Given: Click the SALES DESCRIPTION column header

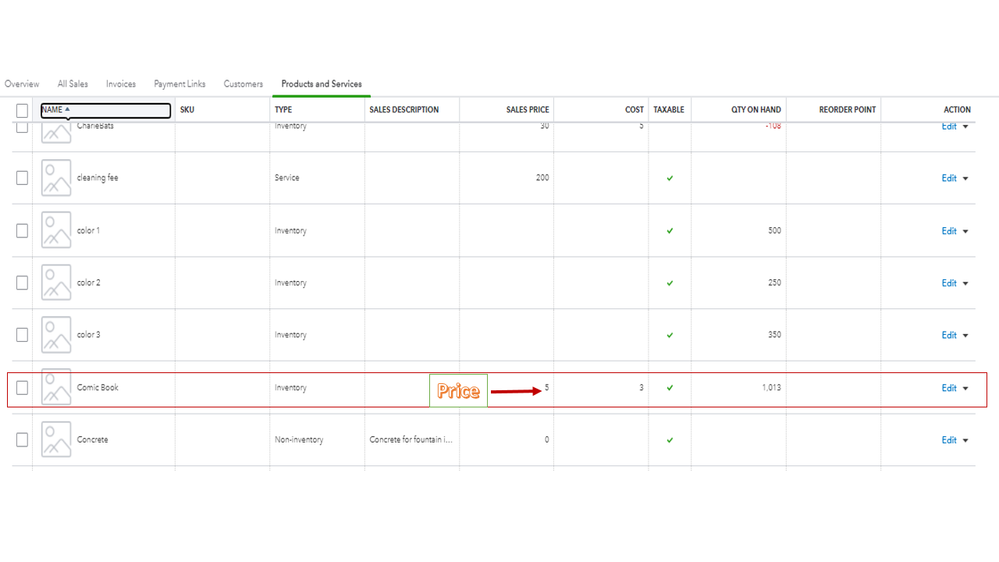Looking at the screenshot, I should (404, 110).
